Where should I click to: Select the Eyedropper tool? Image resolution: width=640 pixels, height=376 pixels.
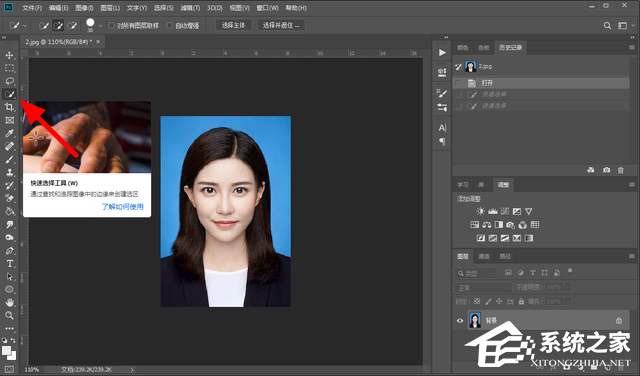click(x=9, y=133)
